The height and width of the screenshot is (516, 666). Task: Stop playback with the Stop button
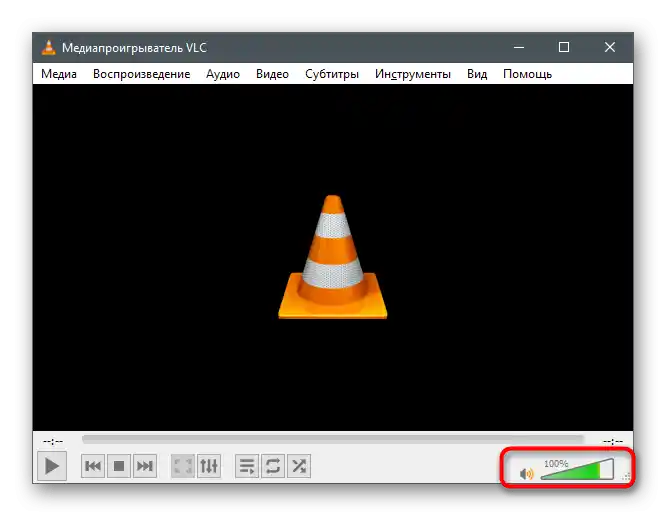click(119, 466)
